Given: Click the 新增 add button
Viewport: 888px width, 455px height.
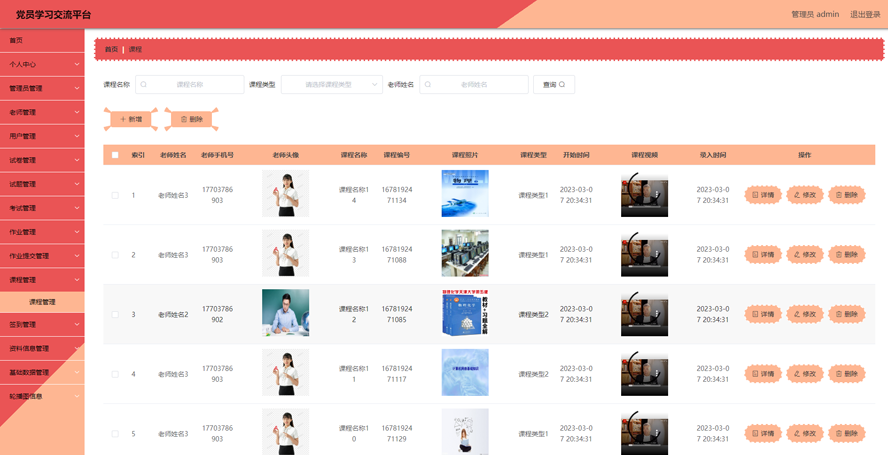Looking at the screenshot, I should coord(131,120).
